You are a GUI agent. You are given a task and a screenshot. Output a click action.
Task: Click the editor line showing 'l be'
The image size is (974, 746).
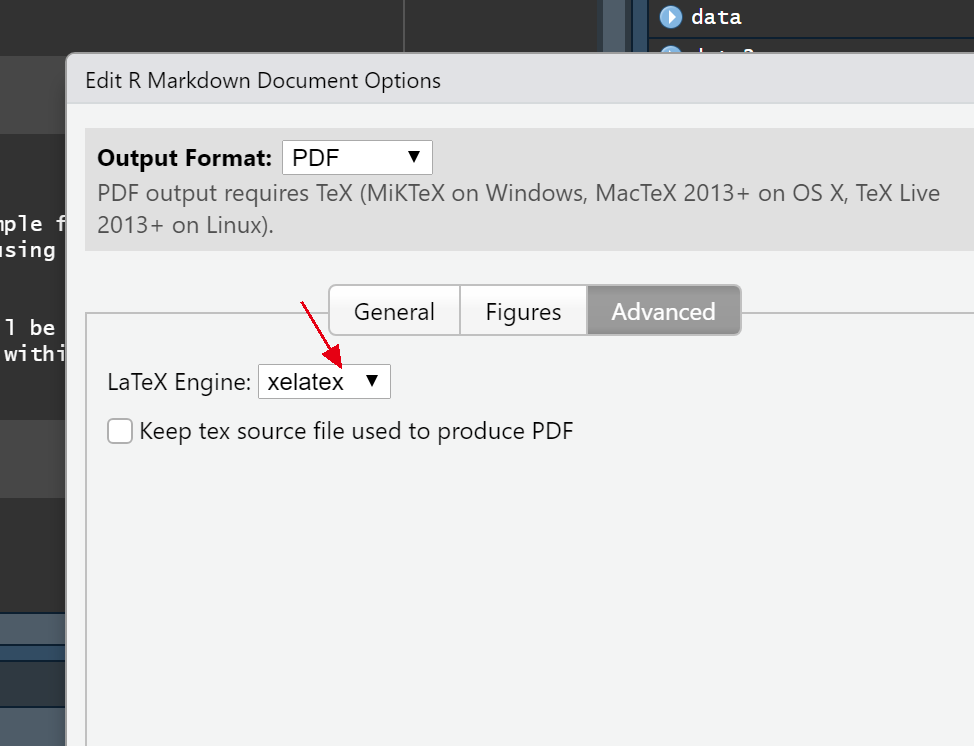pyautogui.click(x=28, y=327)
